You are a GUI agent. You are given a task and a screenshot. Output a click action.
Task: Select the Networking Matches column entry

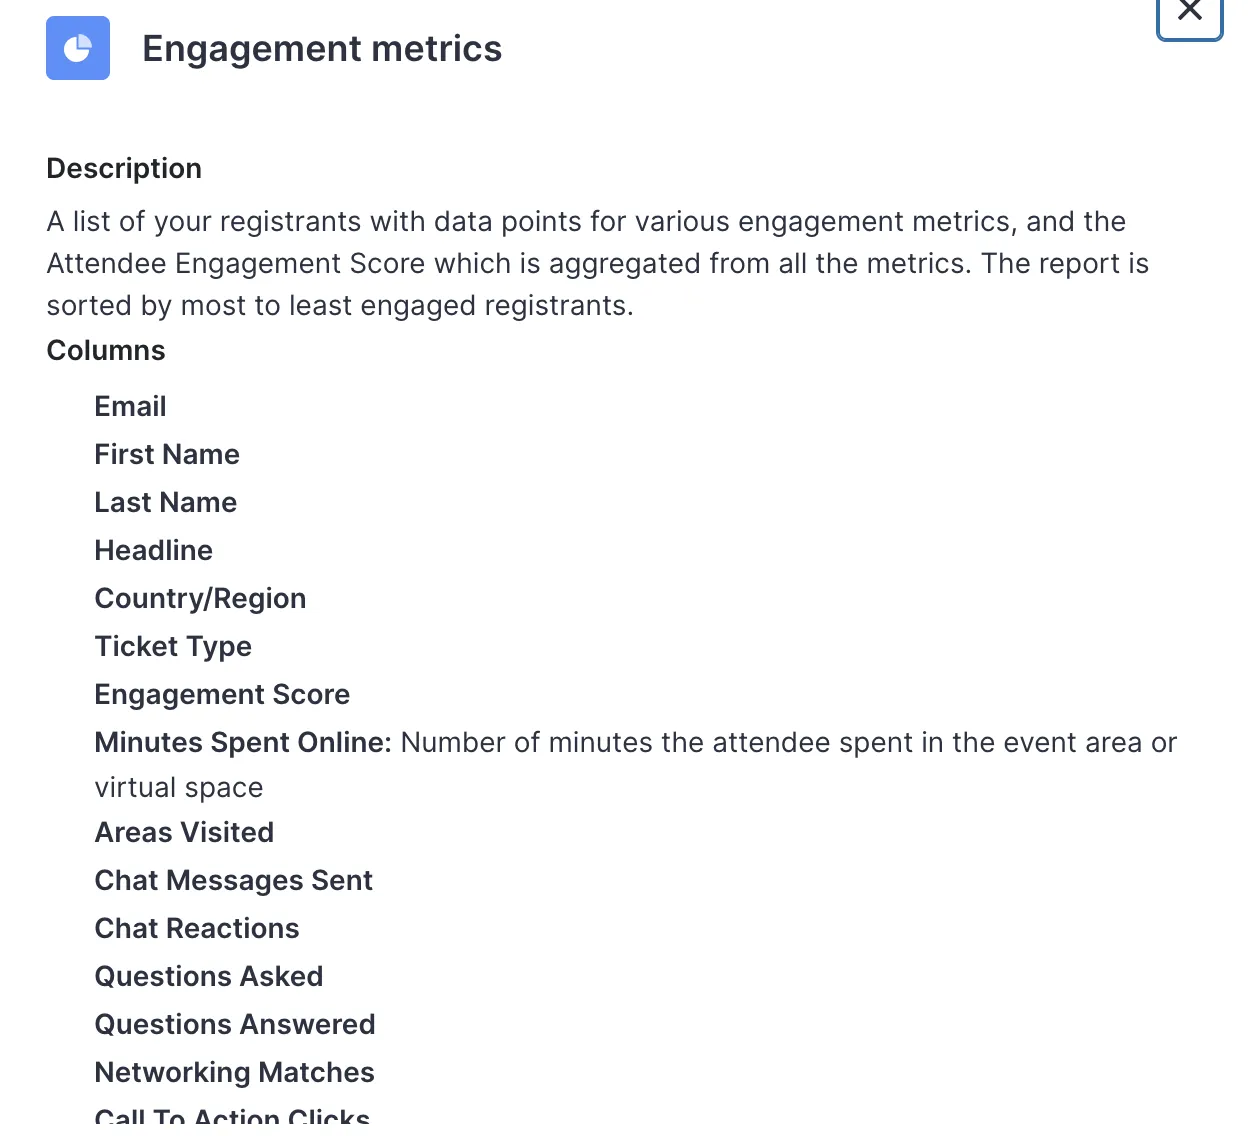click(234, 1072)
